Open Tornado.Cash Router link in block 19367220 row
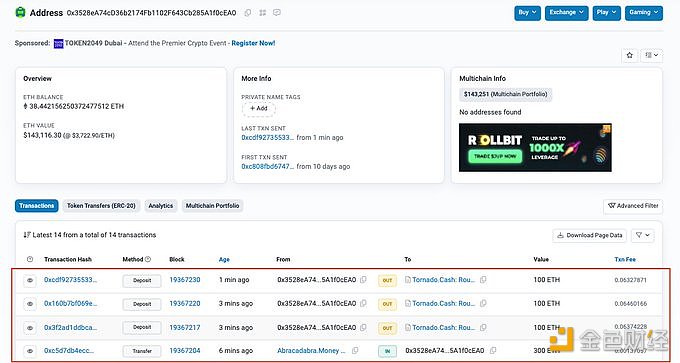This screenshot has width=680, height=363. (x=443, y=303)
